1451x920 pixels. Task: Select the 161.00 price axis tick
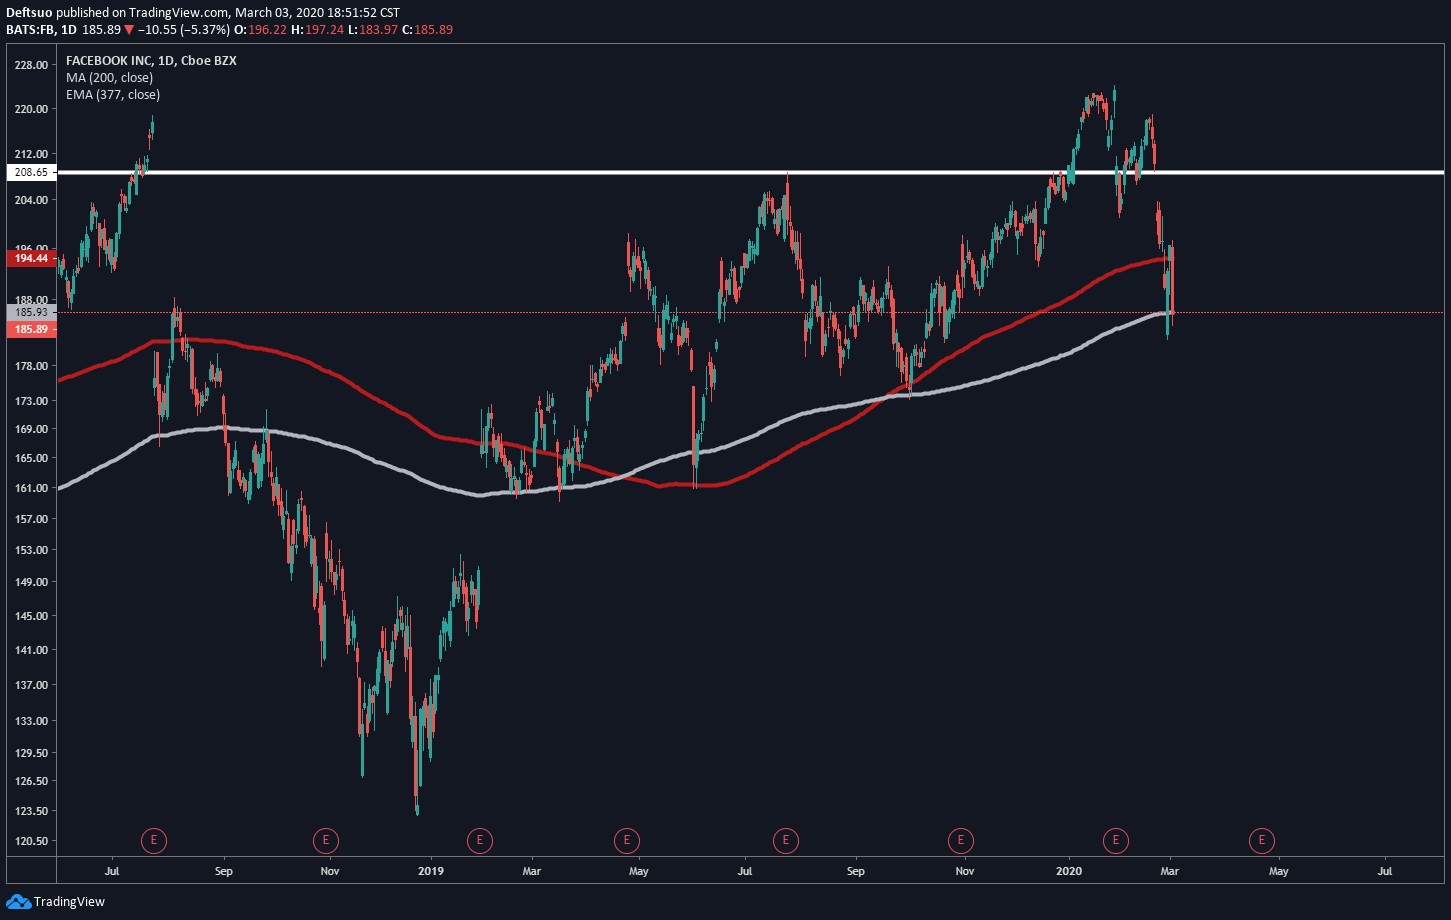point(32,488)
